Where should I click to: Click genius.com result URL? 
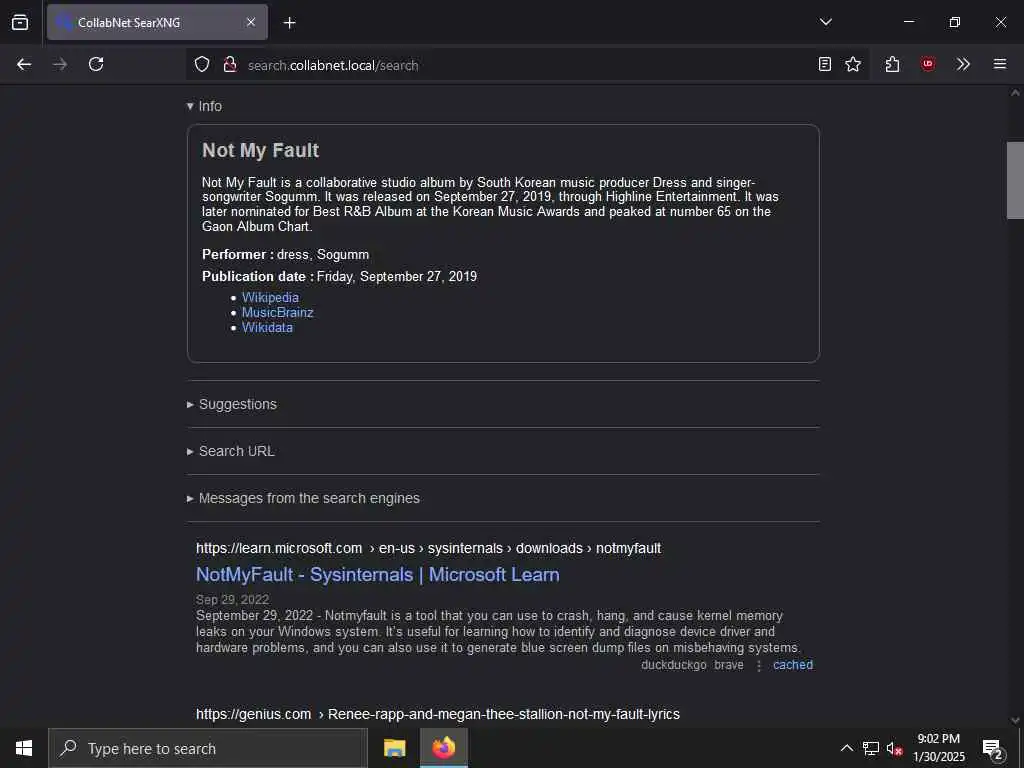438,714
